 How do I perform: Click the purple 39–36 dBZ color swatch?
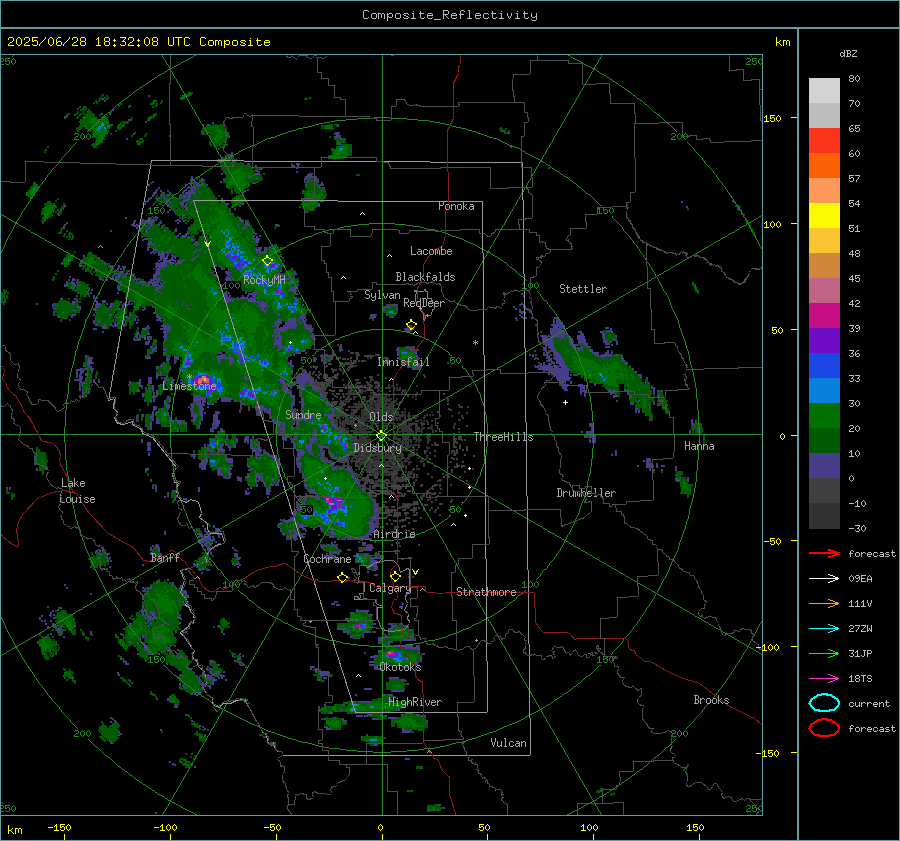point(824,341)
